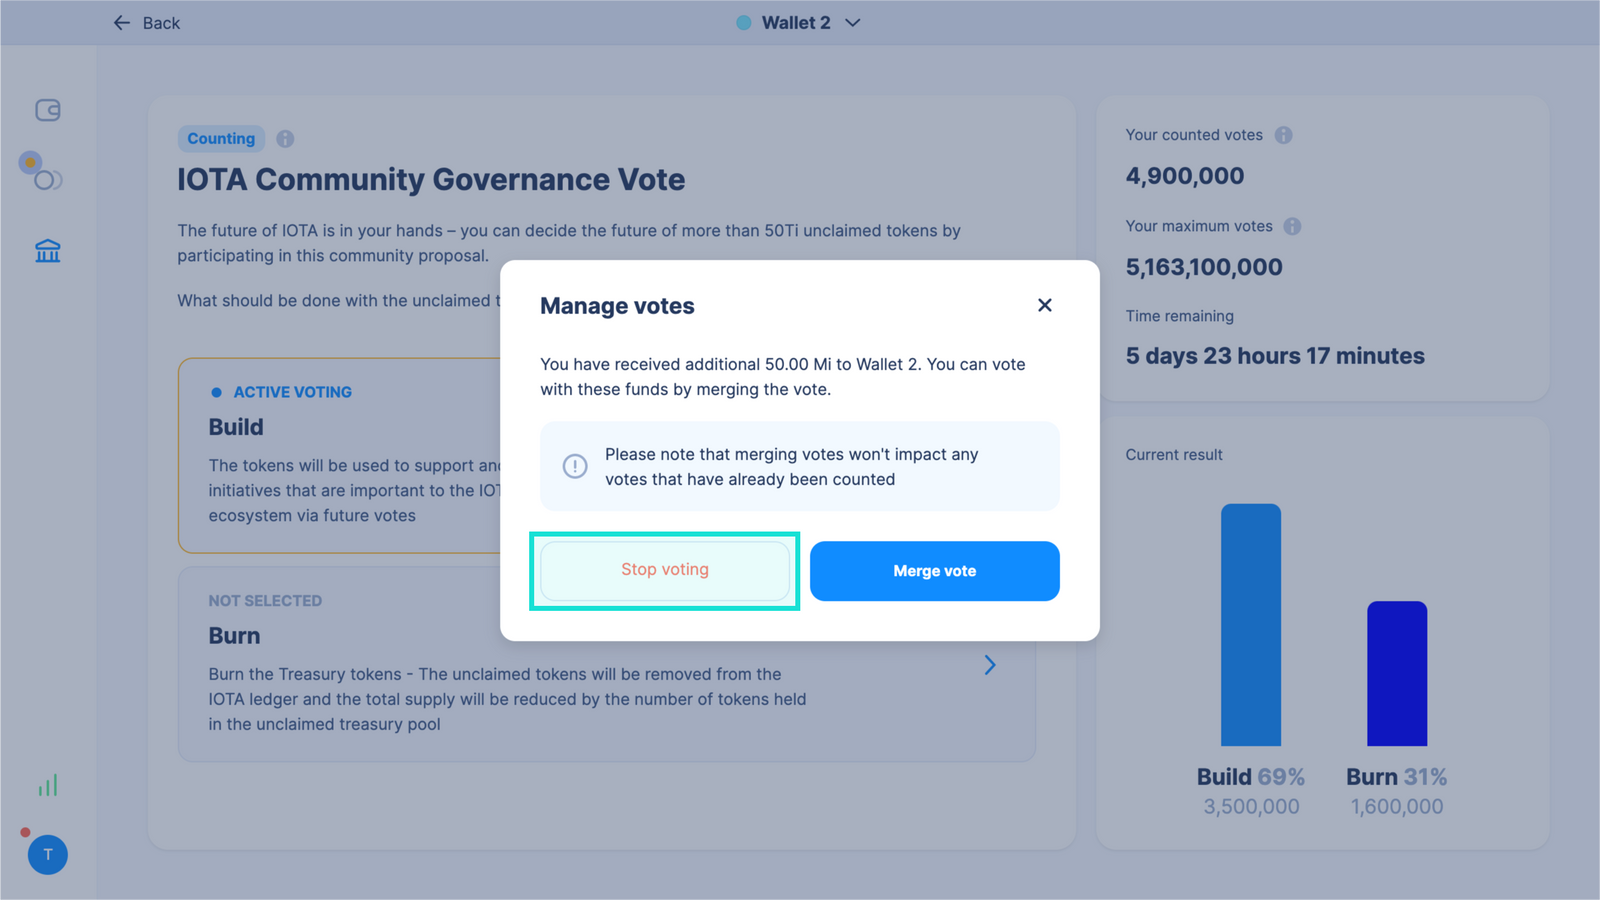Image resolution: width=1600 pixels, height=900 pixels.
Task: Click the warning icon in note box
Action: click(x=575, y=466)
